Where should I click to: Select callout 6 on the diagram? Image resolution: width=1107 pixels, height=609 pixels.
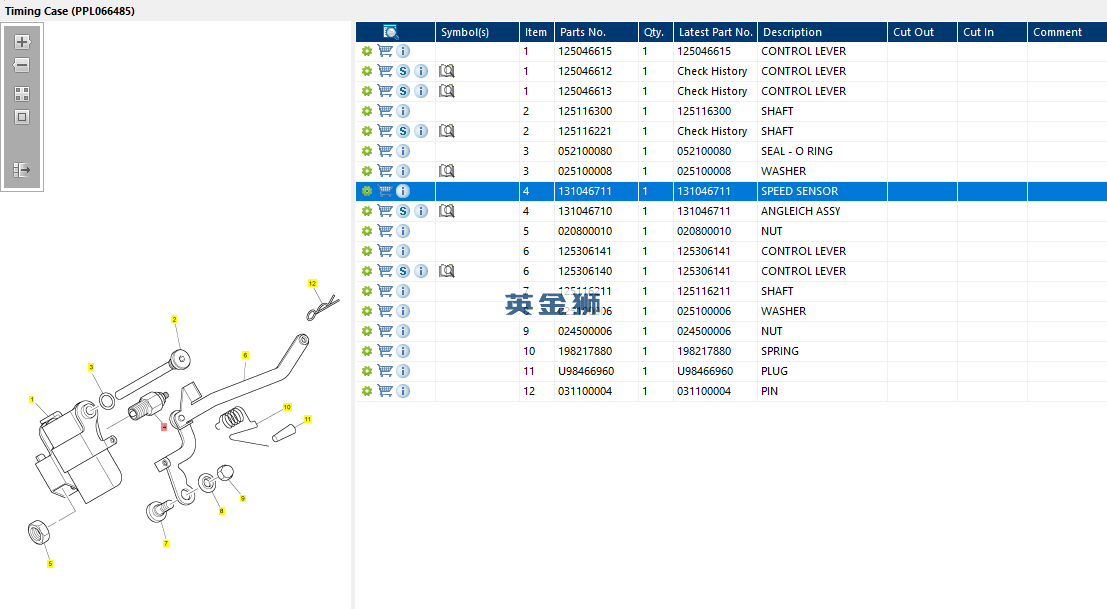pos(245,355)
